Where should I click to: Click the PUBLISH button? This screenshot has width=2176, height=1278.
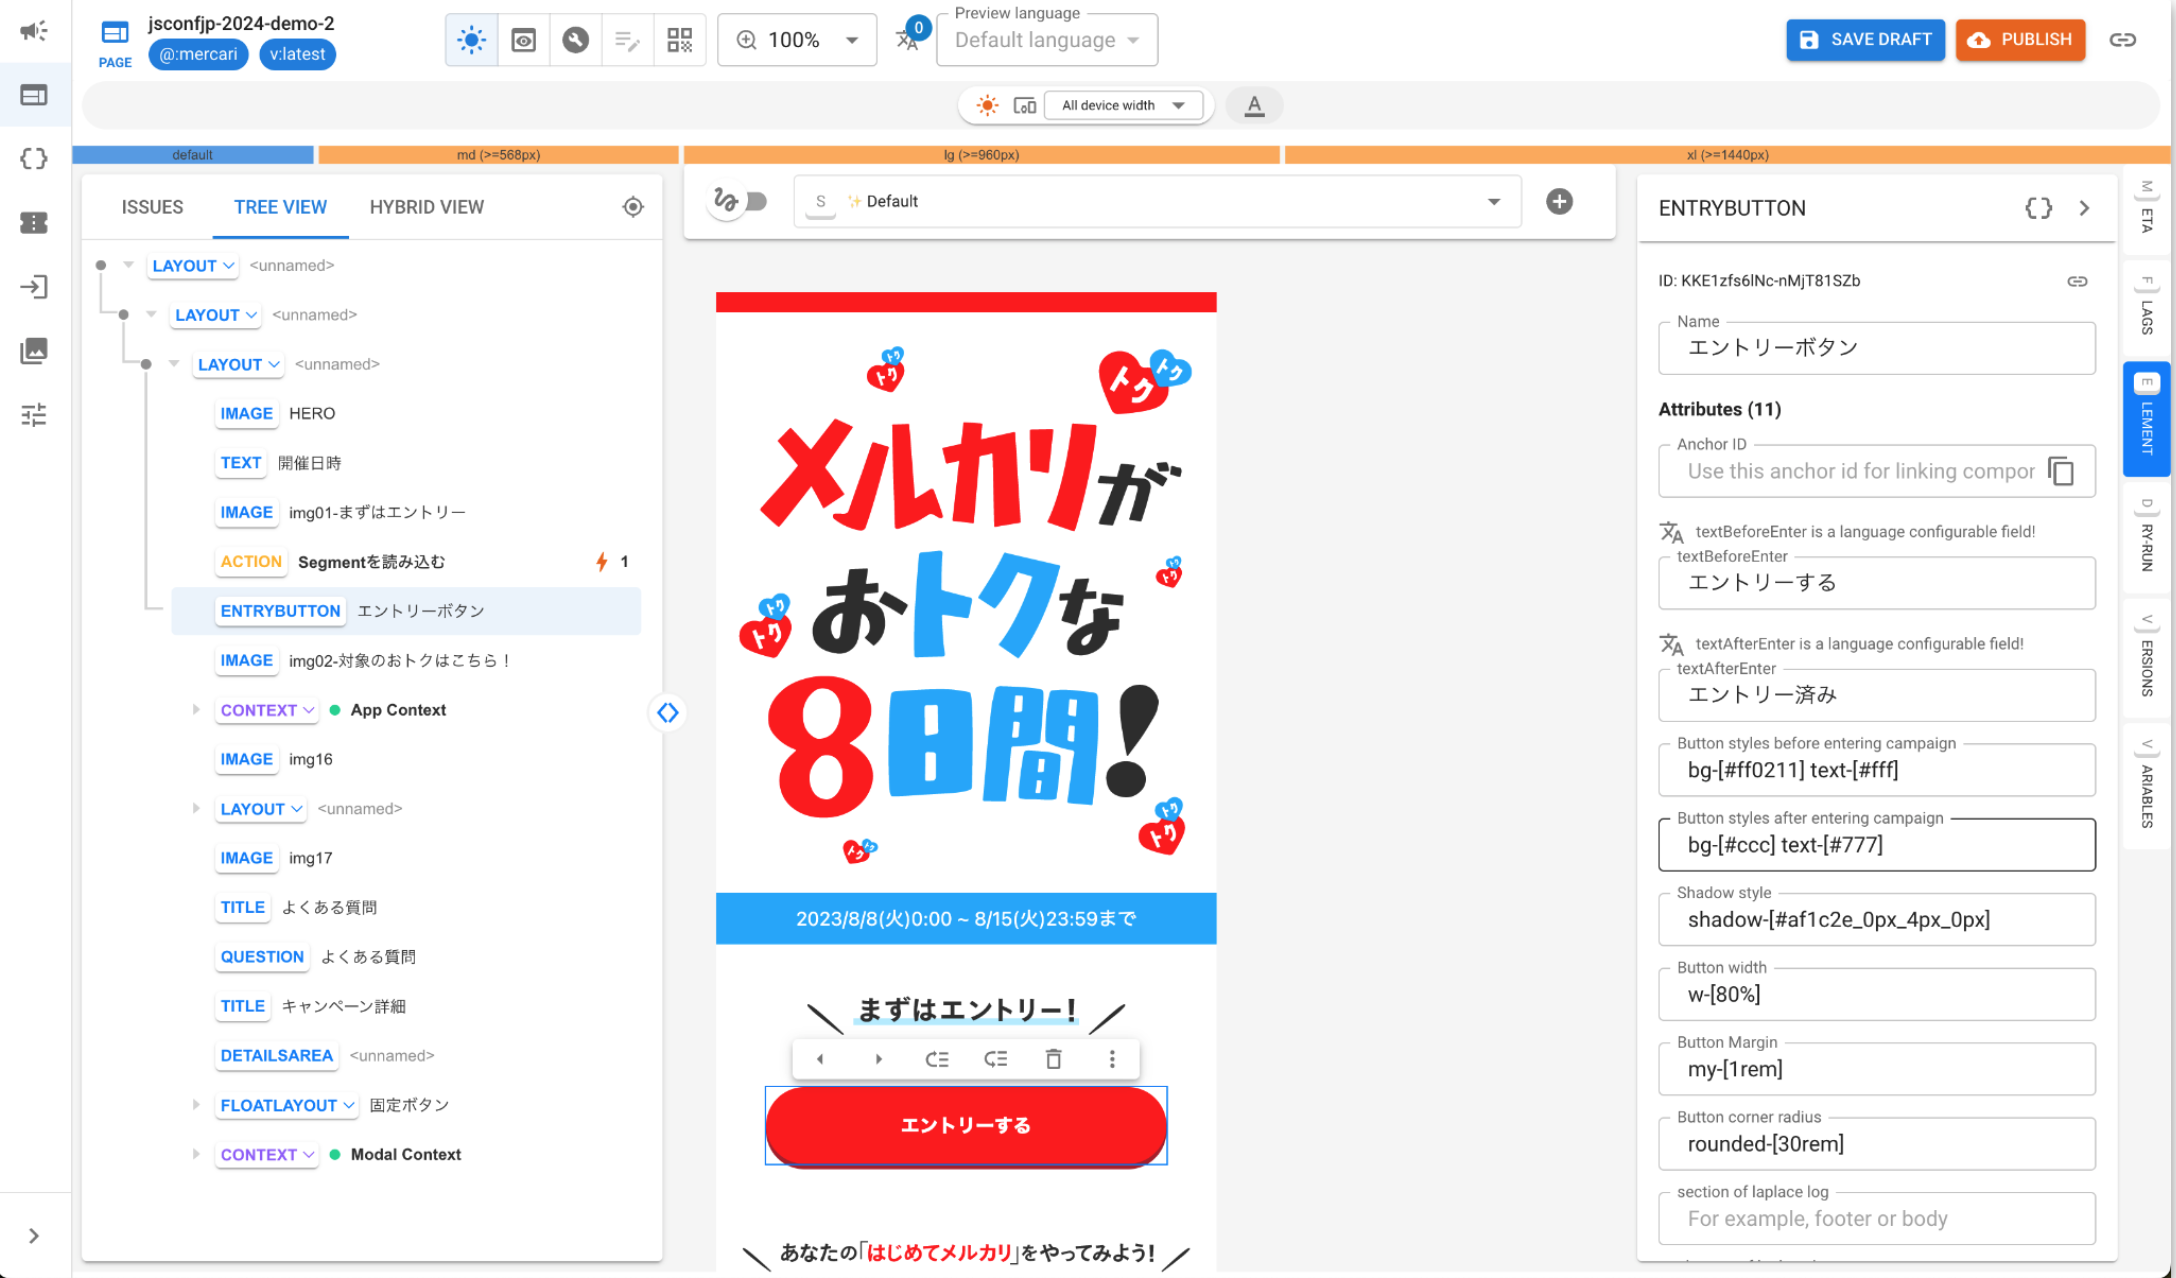point(2020,40)
